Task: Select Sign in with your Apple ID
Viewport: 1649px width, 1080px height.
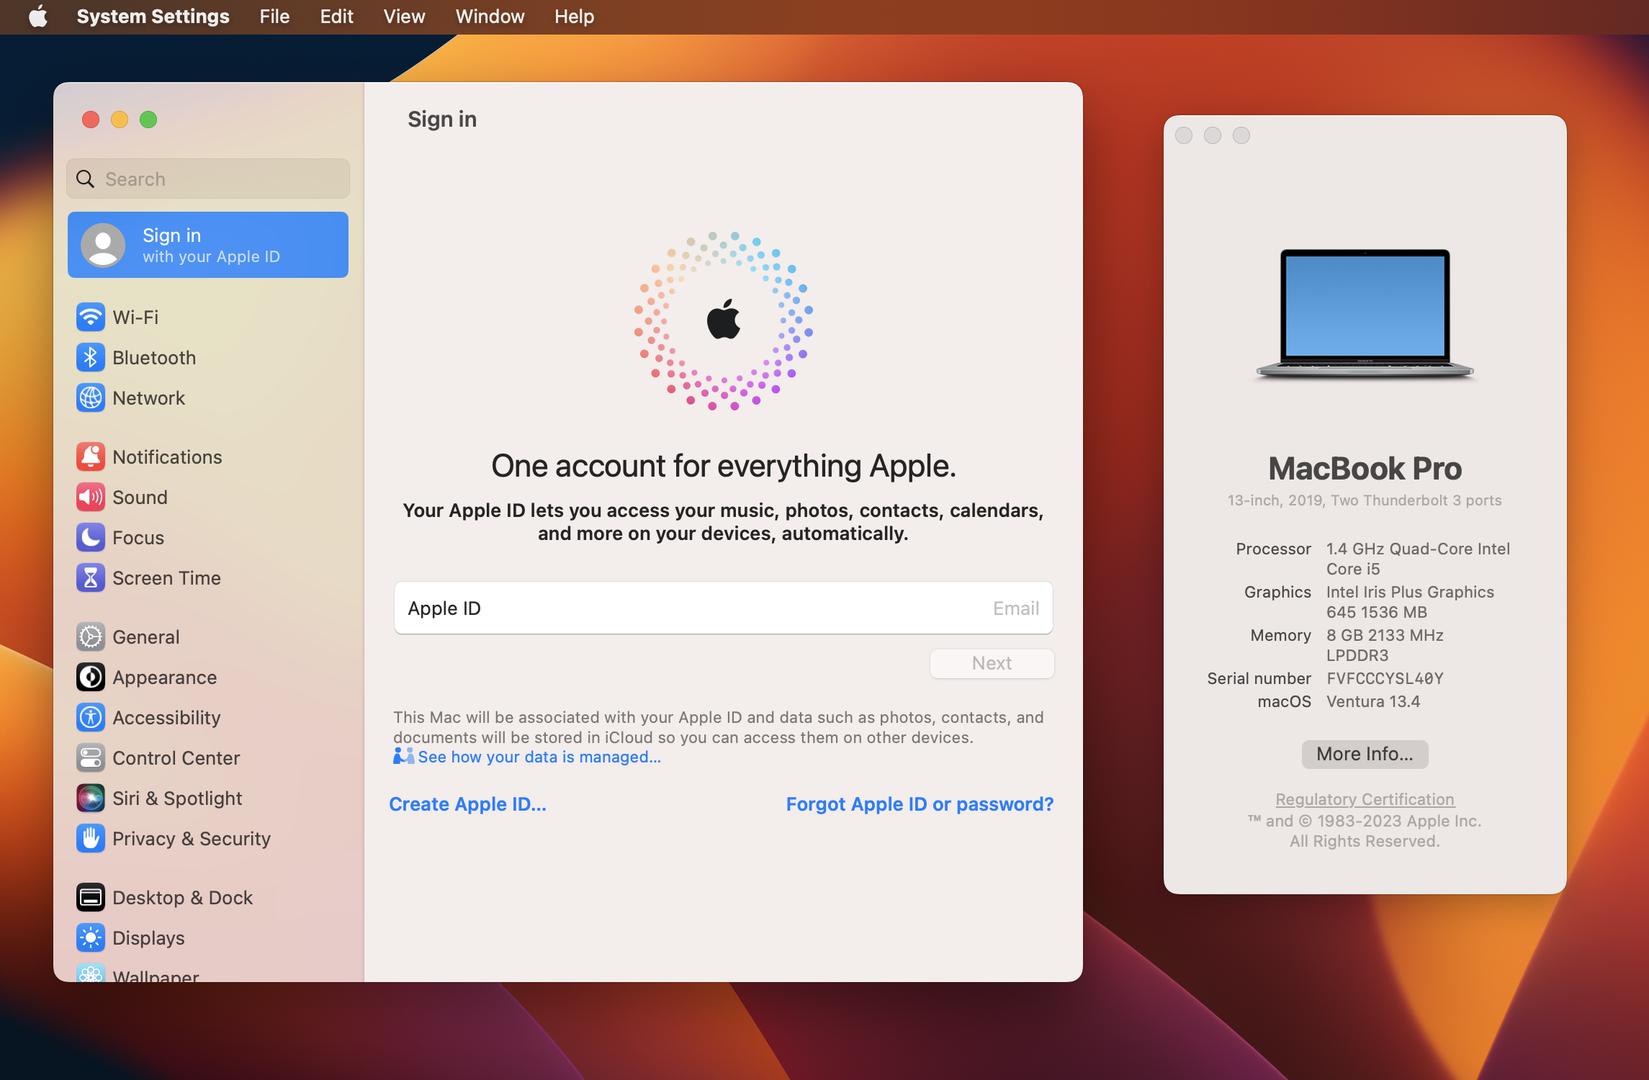Action: click(208, 245)
